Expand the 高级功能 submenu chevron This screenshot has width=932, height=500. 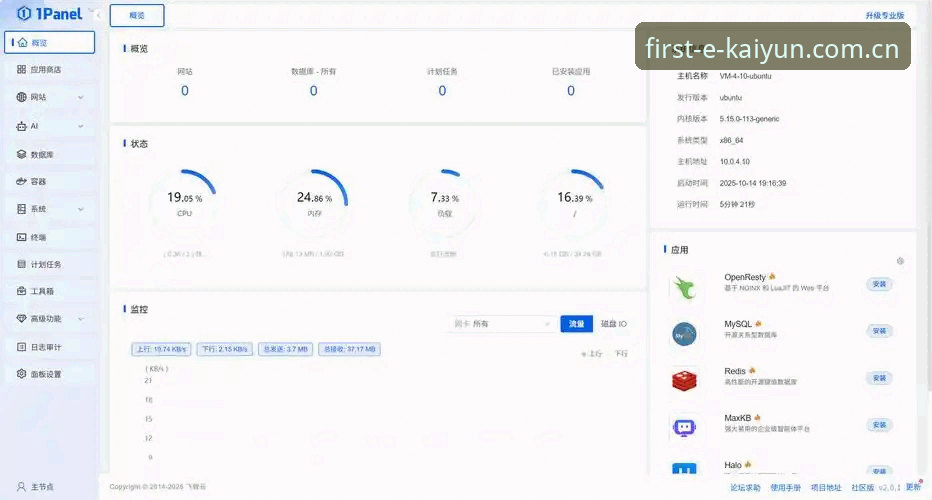81,319
